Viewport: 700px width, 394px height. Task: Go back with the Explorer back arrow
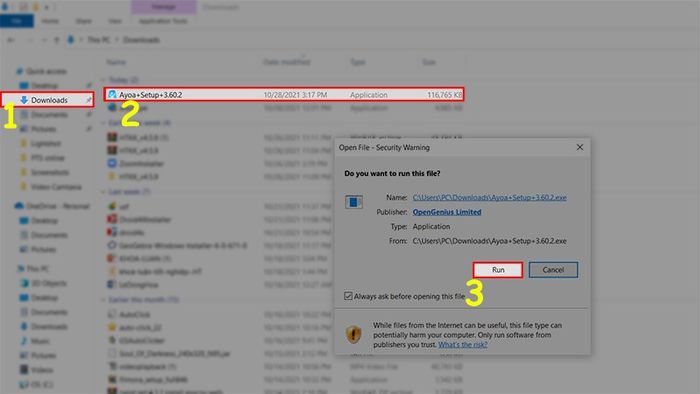coord(11,40)
